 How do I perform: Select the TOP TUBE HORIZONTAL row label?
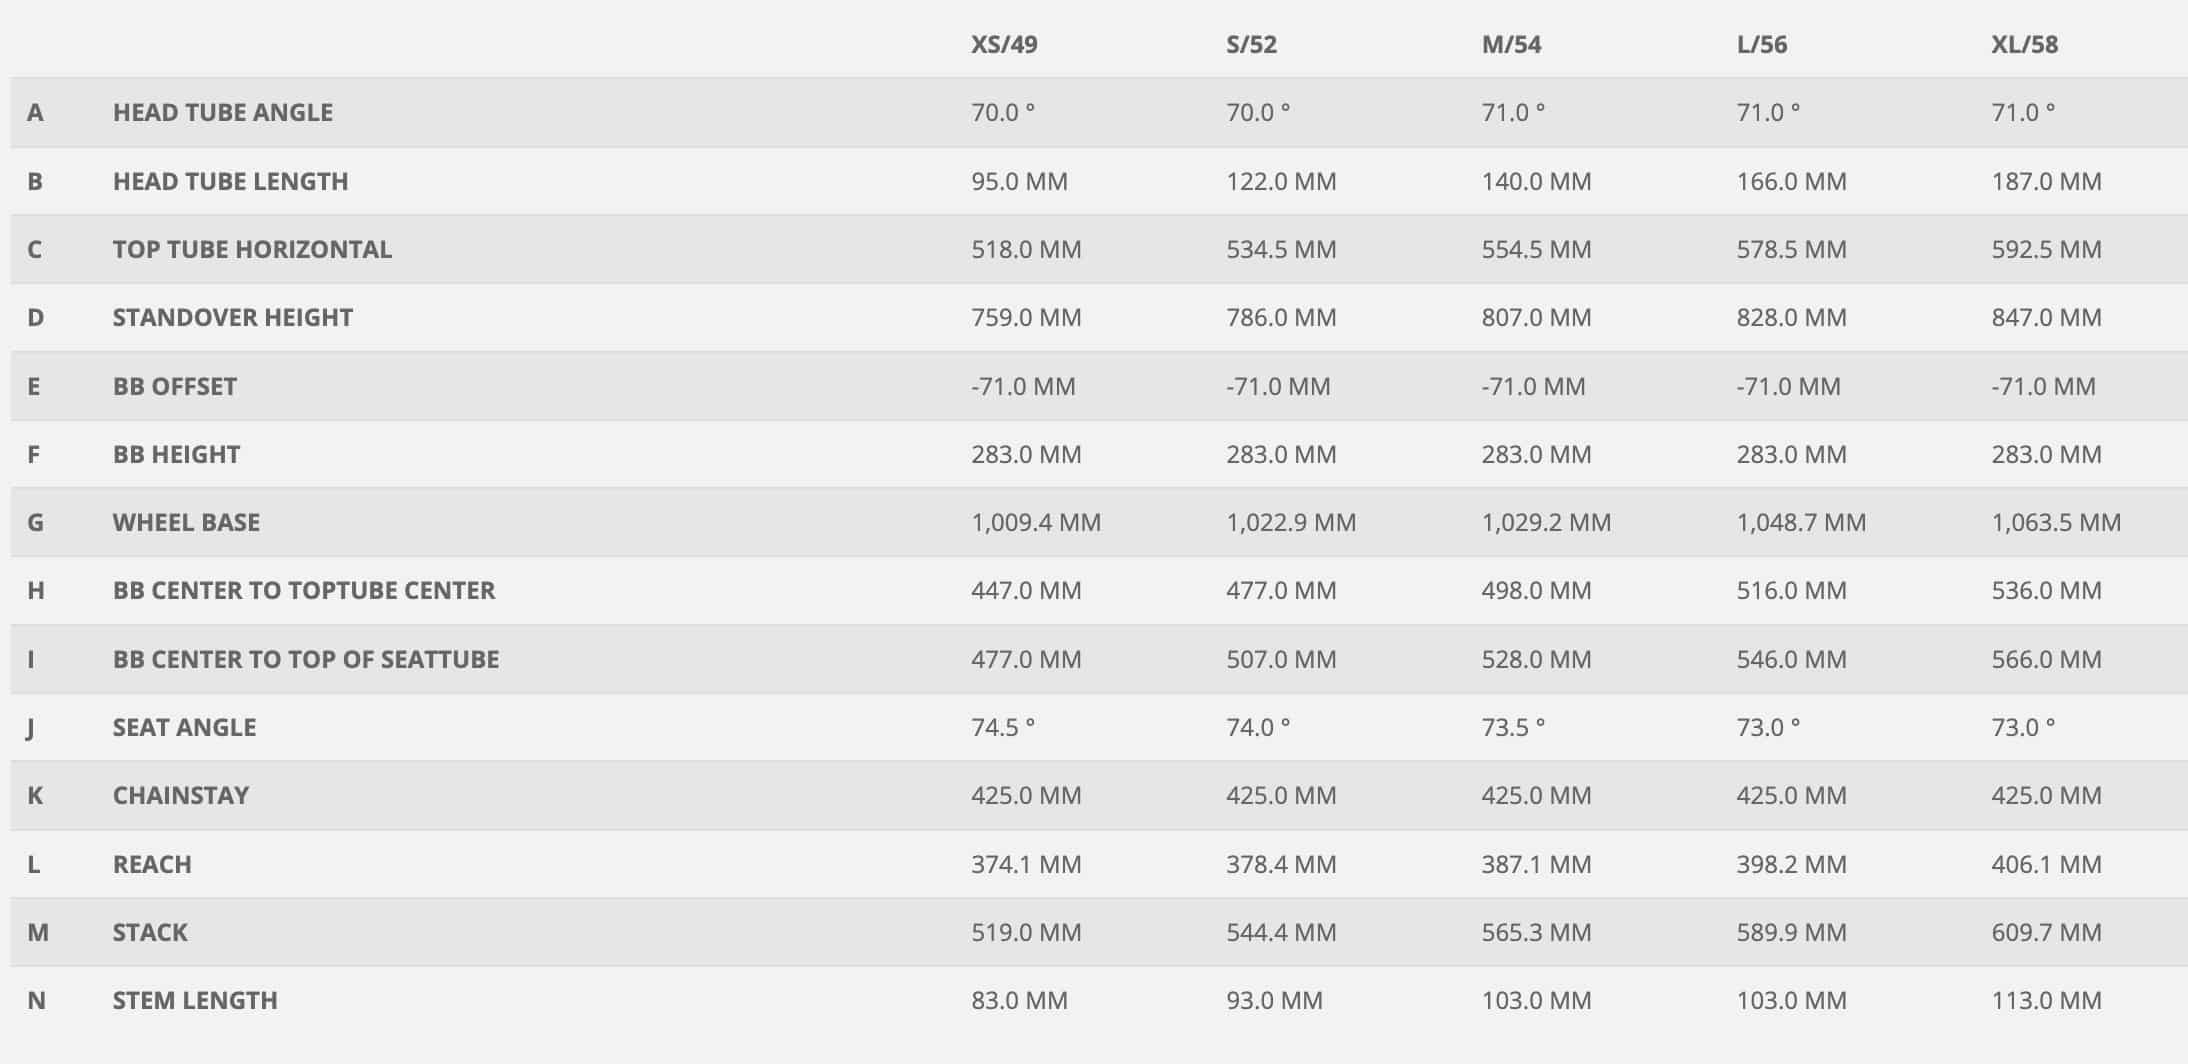(252, 250)
